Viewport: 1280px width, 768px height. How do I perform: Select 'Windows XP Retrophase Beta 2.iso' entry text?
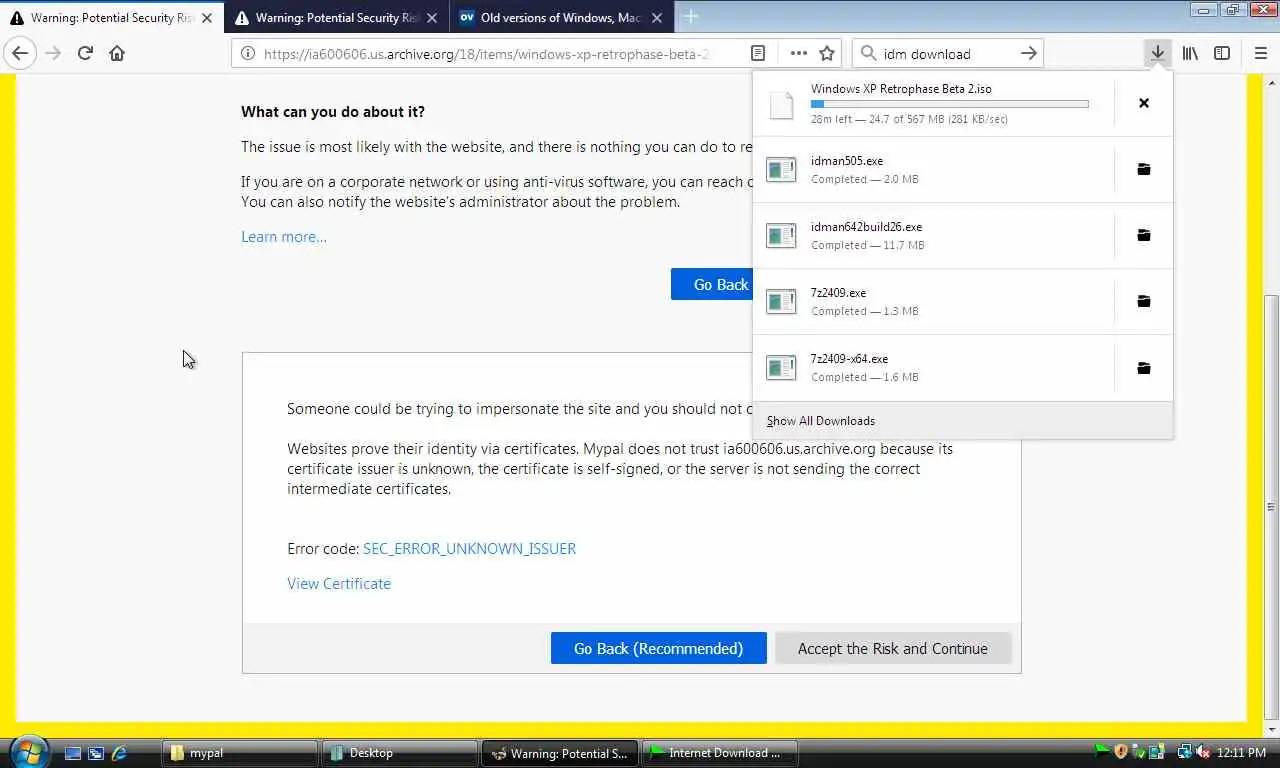point(901,89)
